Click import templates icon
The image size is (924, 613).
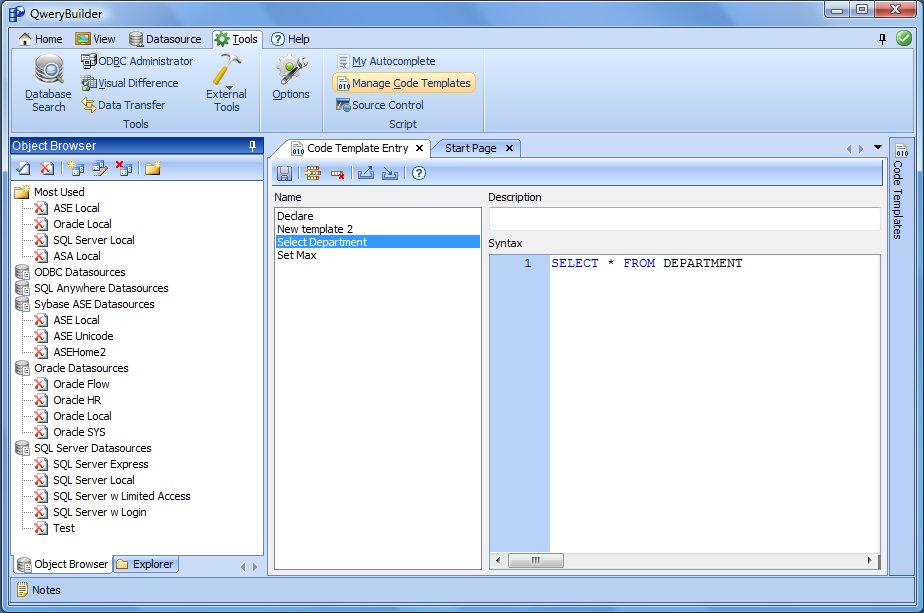click(x=390, y=173)
